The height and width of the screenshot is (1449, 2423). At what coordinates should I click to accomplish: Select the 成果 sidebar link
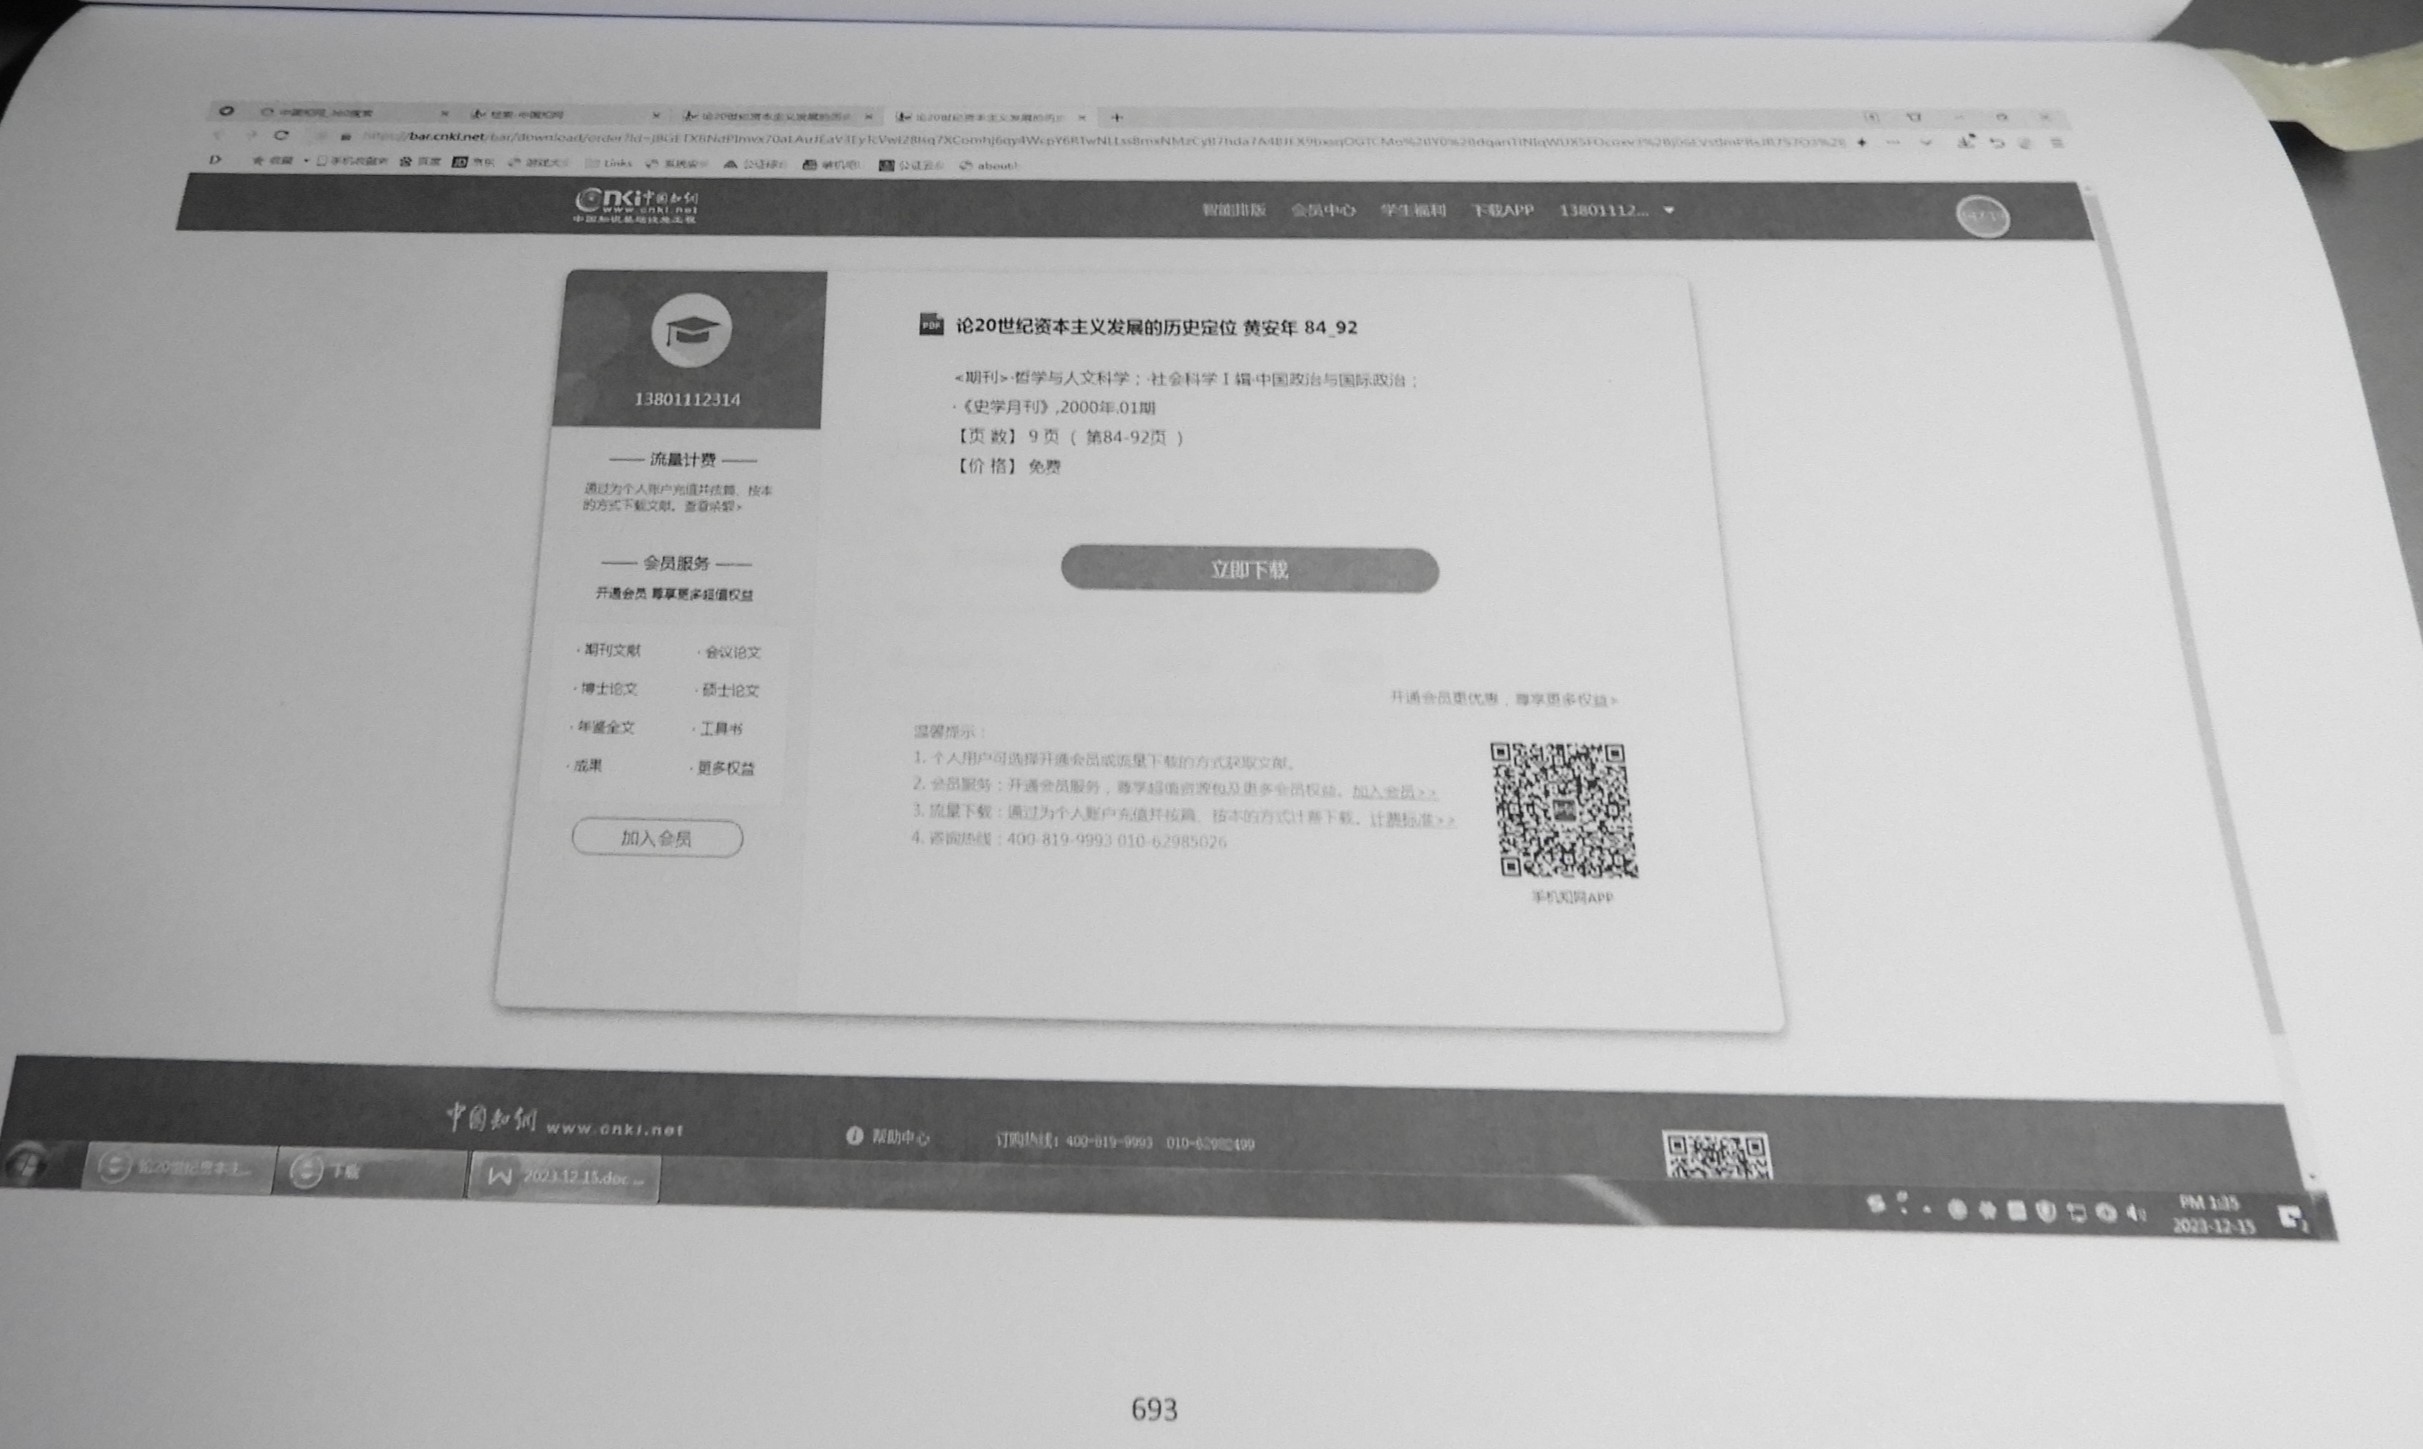pos(586,766)
